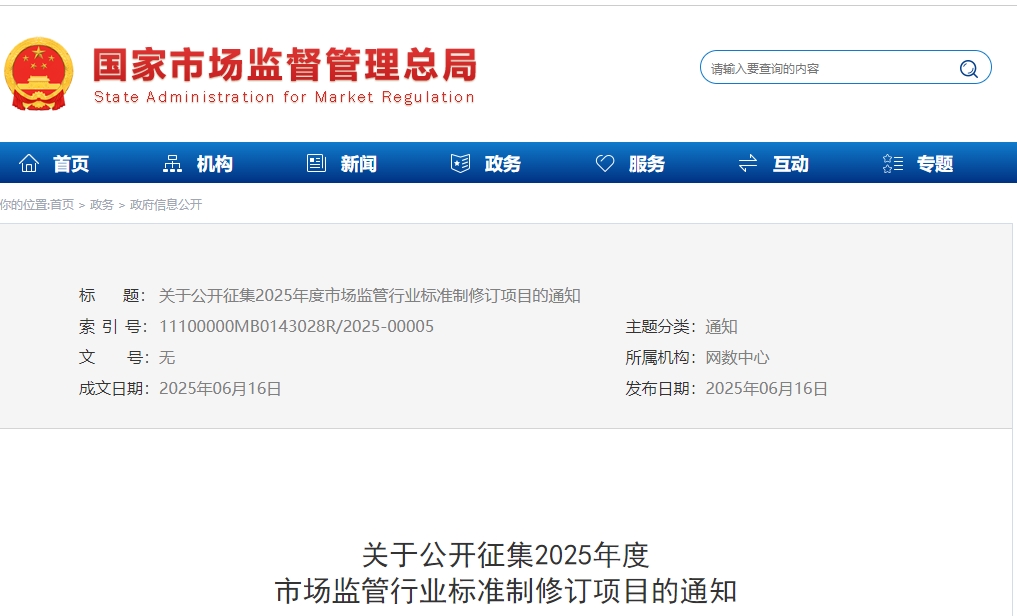Image resolution: width=1017 pixels, height=616 pixels.
Task: Open the 服务 navigation item
Action: (647, 163)
